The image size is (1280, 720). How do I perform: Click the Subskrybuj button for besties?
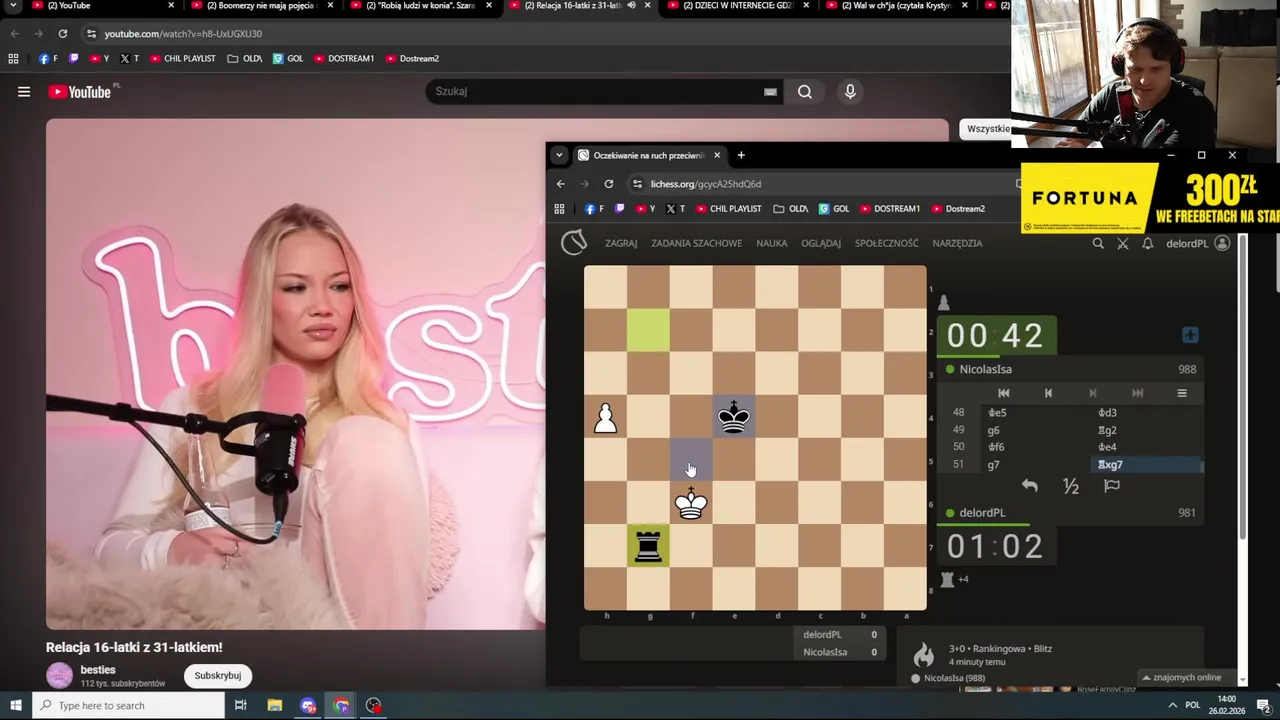[x=217, y=675]
